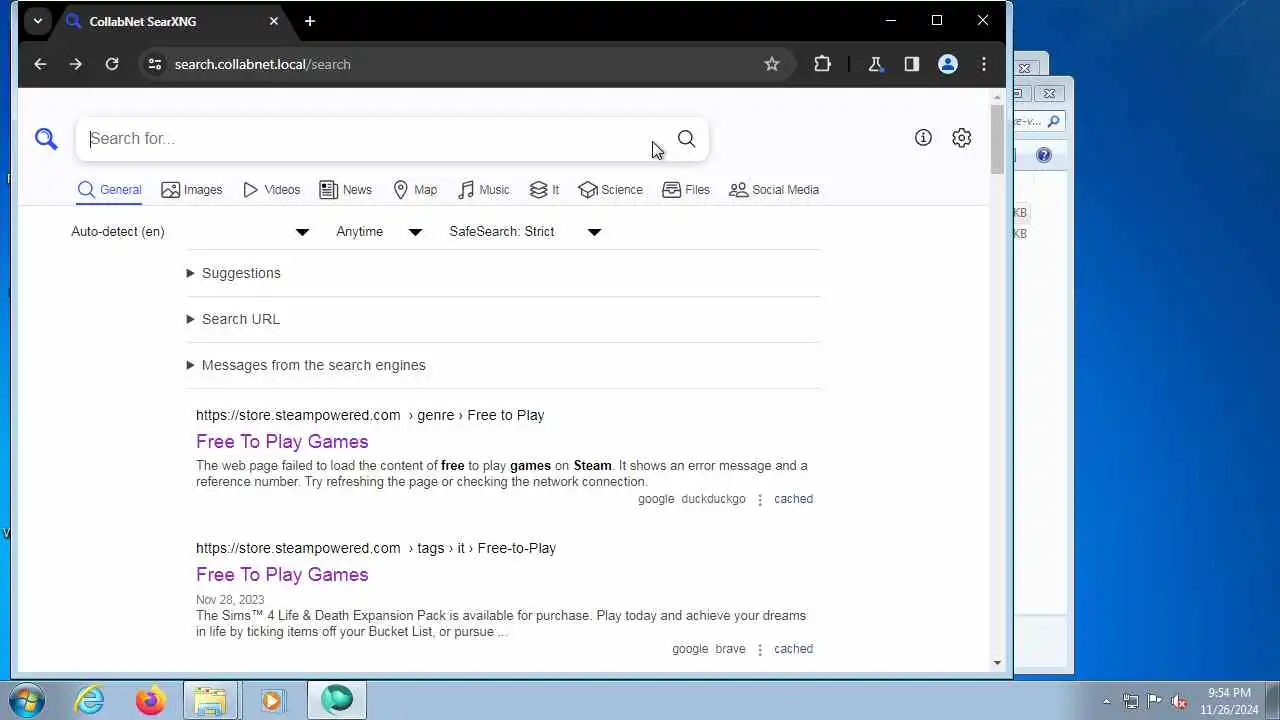This screenshot has width=1280, height=720.
Task: Switch to the Files search tab
Action: 686,189
